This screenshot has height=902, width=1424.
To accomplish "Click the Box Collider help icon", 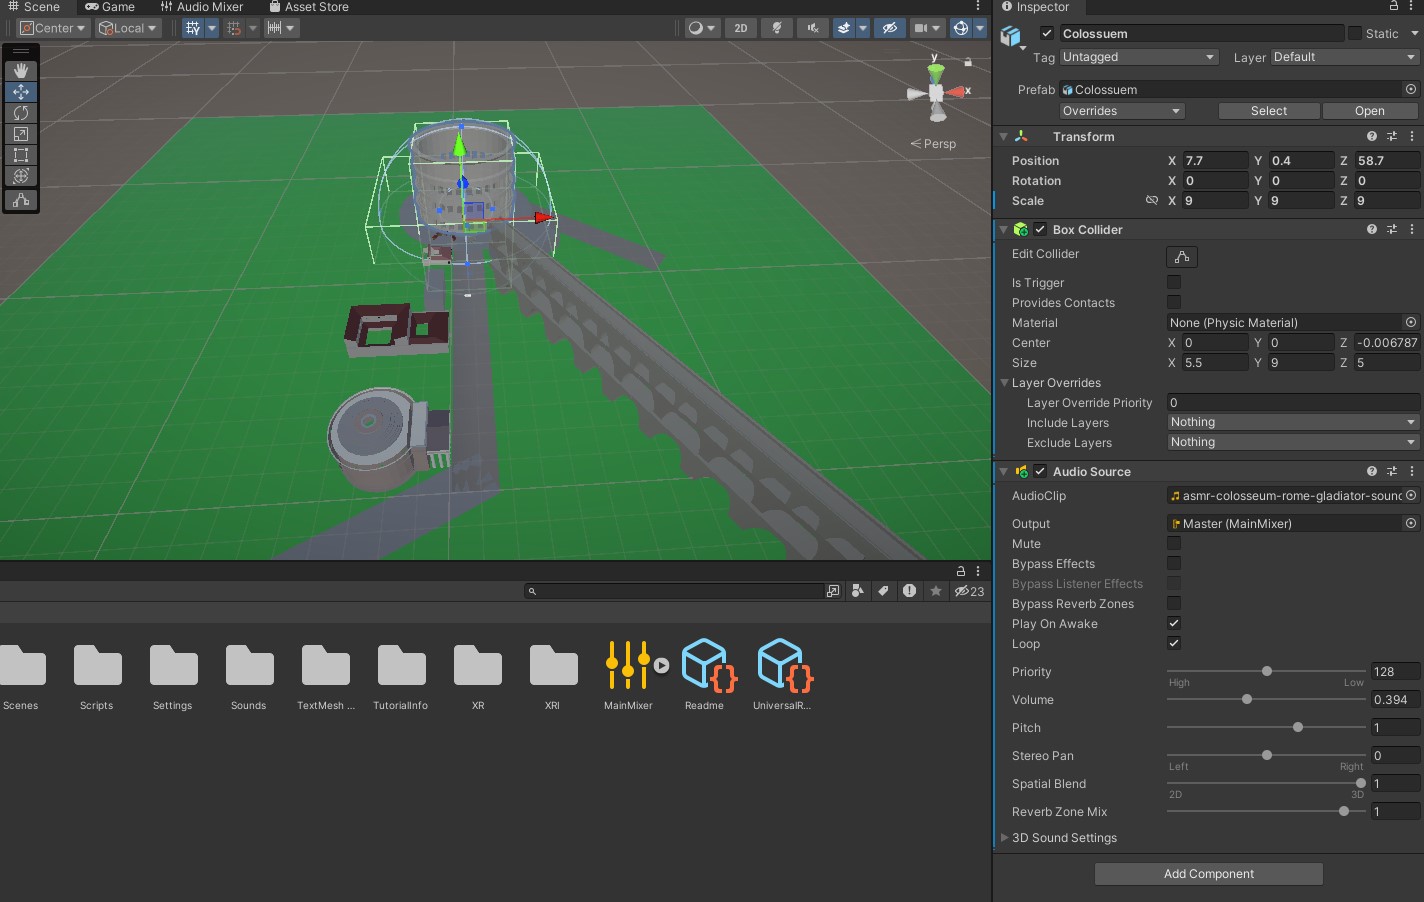I will point(1371,230).
